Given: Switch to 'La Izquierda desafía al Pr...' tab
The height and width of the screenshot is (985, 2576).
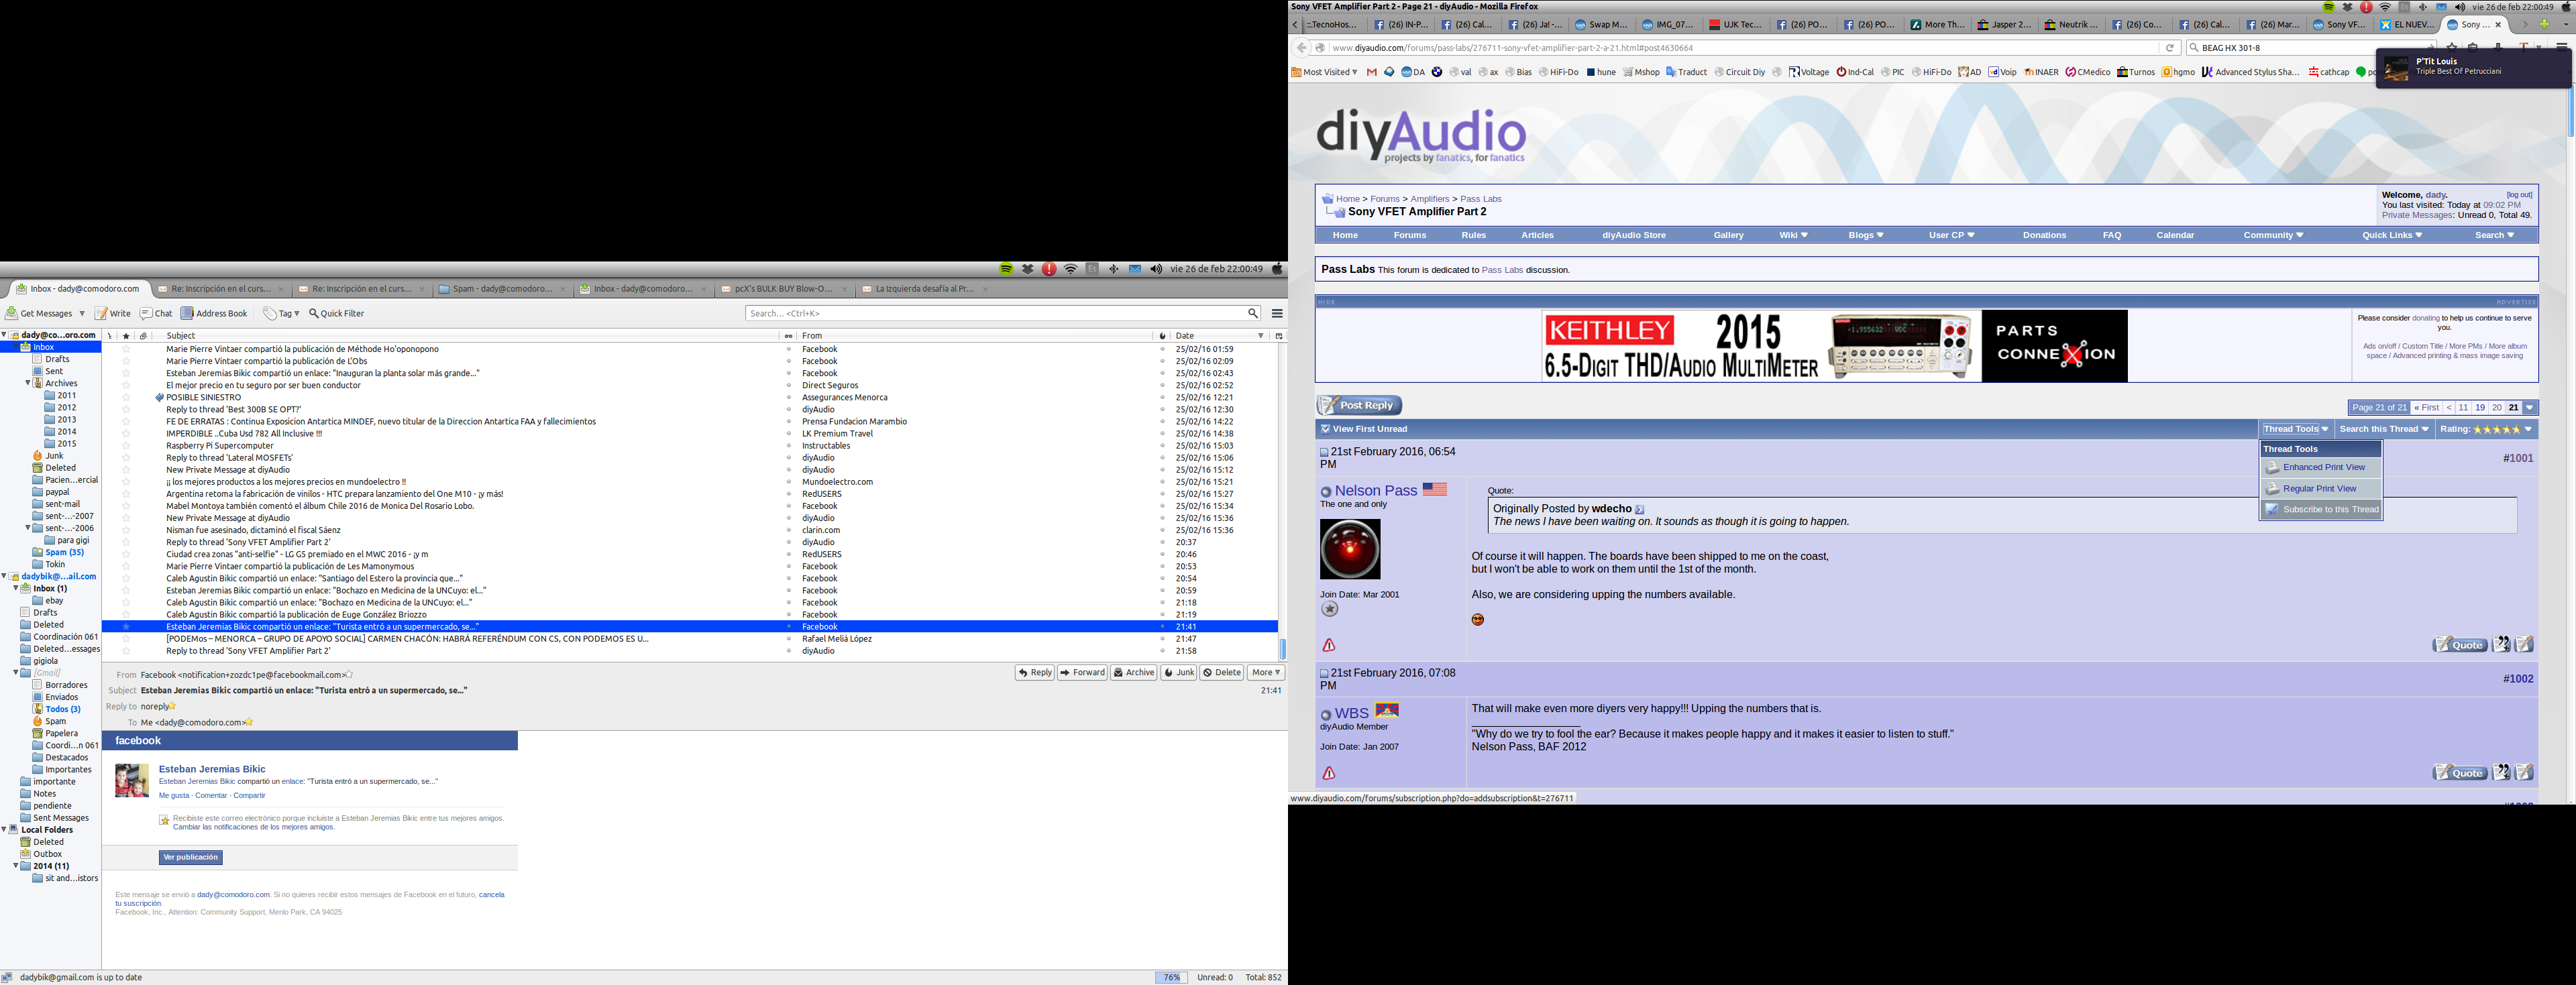Looking at the screenshot, I should pos(924,289).
